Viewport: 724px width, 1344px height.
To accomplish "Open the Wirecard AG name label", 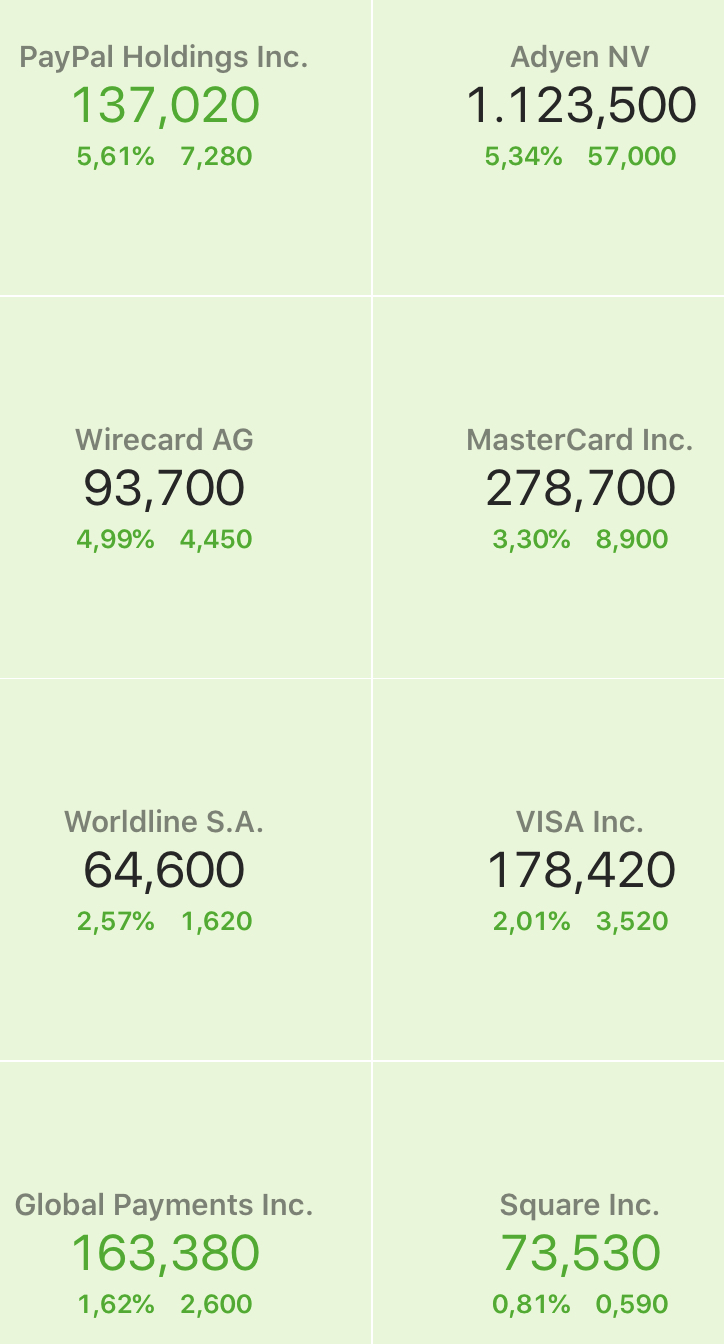I will [164, 439].
